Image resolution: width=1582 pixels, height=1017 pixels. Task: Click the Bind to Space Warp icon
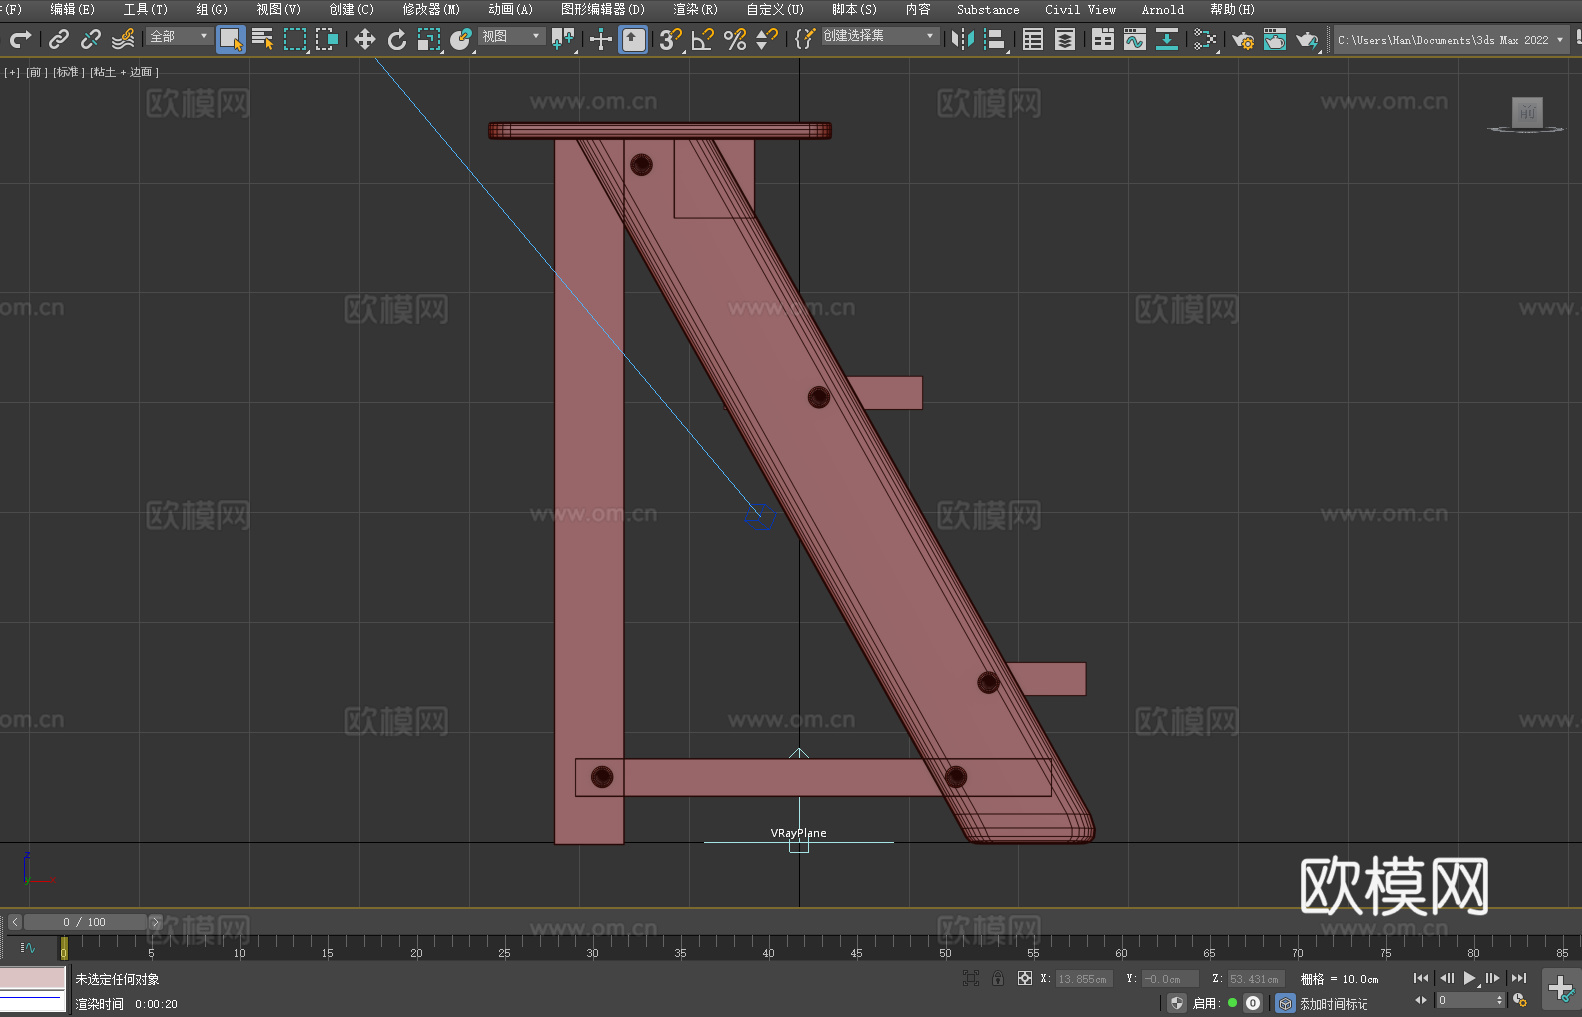tap(123, 39)
